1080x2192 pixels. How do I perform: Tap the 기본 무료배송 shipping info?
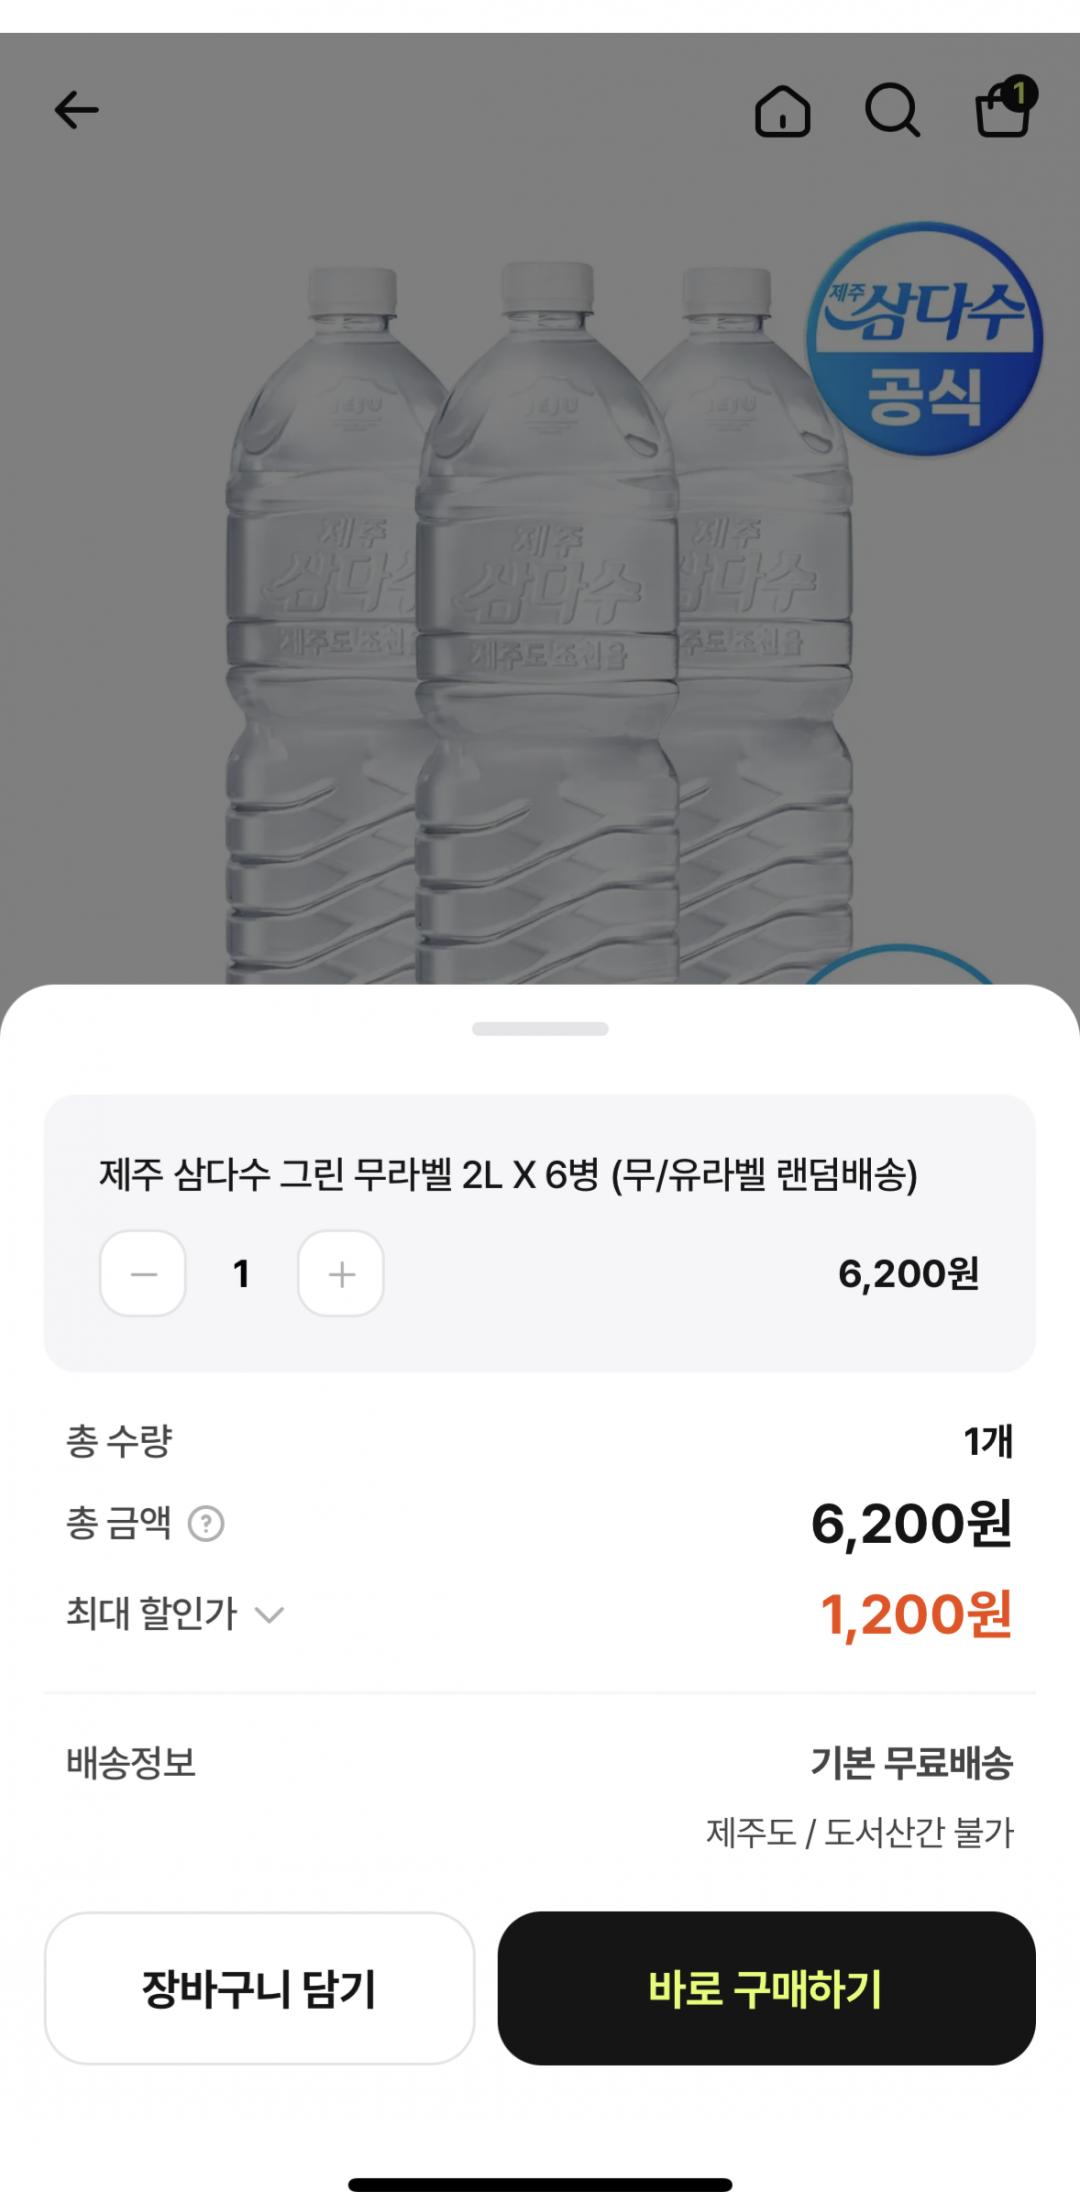[x=911, y=1763]
